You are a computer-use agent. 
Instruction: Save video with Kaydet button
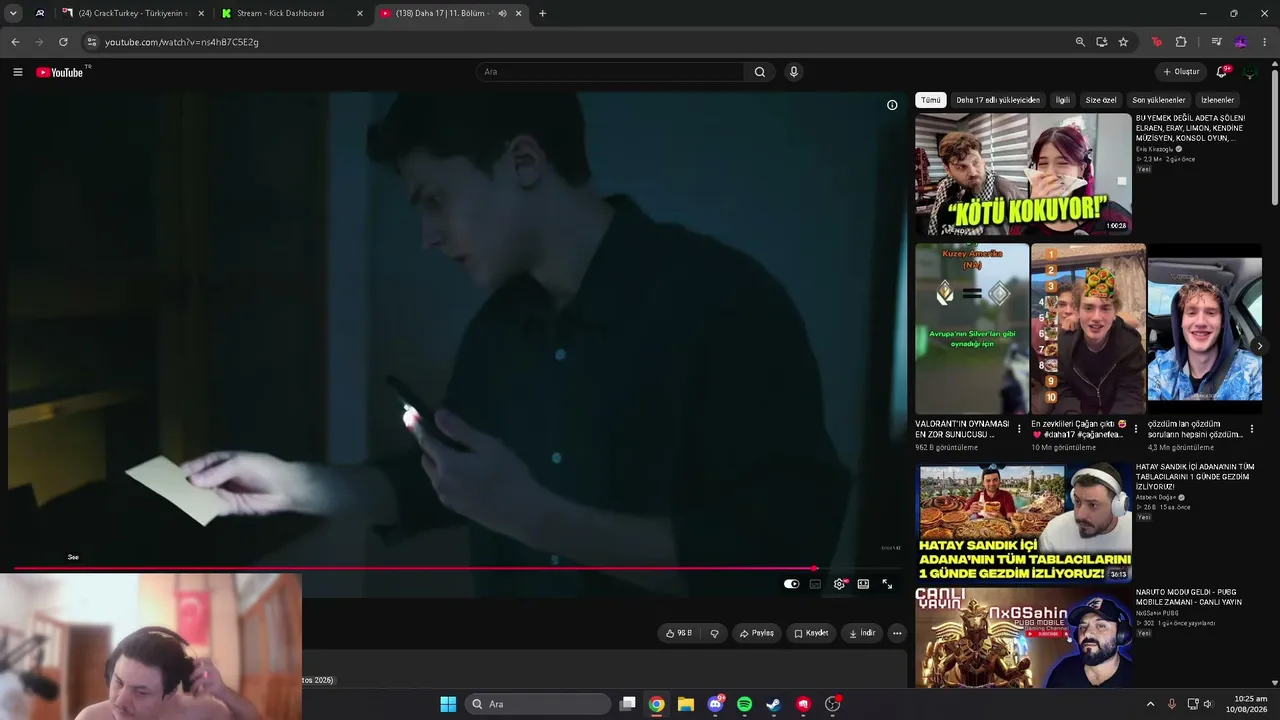pos(811,633)
